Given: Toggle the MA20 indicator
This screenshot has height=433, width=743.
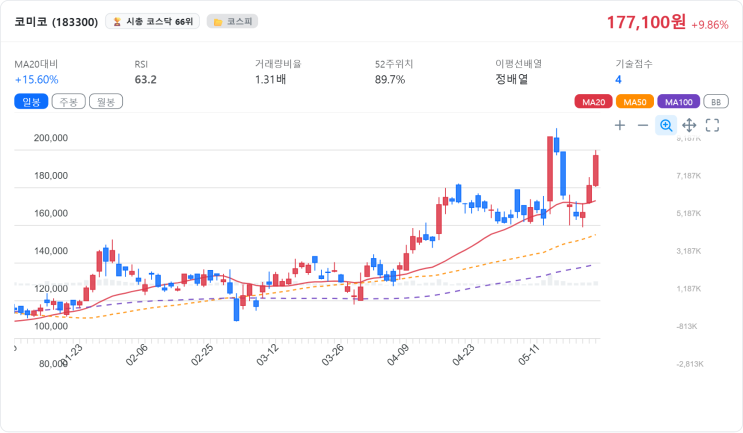Looking at the screenshot, I should coord(593,102).
